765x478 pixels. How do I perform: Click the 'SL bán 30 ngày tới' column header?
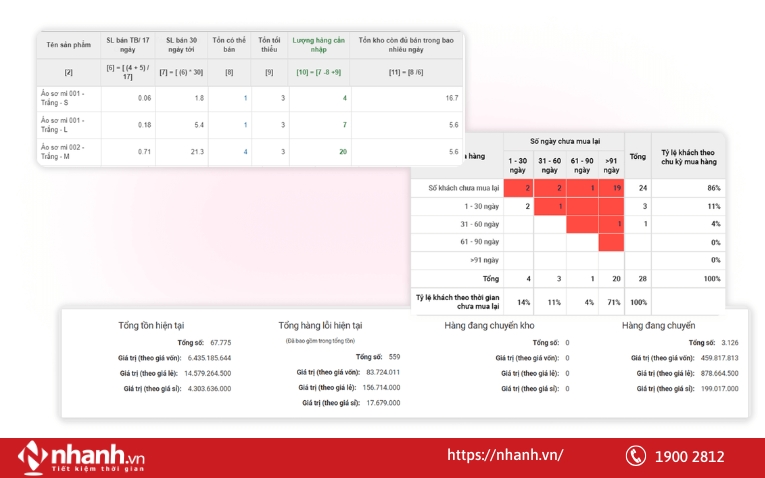click(183, 45)
